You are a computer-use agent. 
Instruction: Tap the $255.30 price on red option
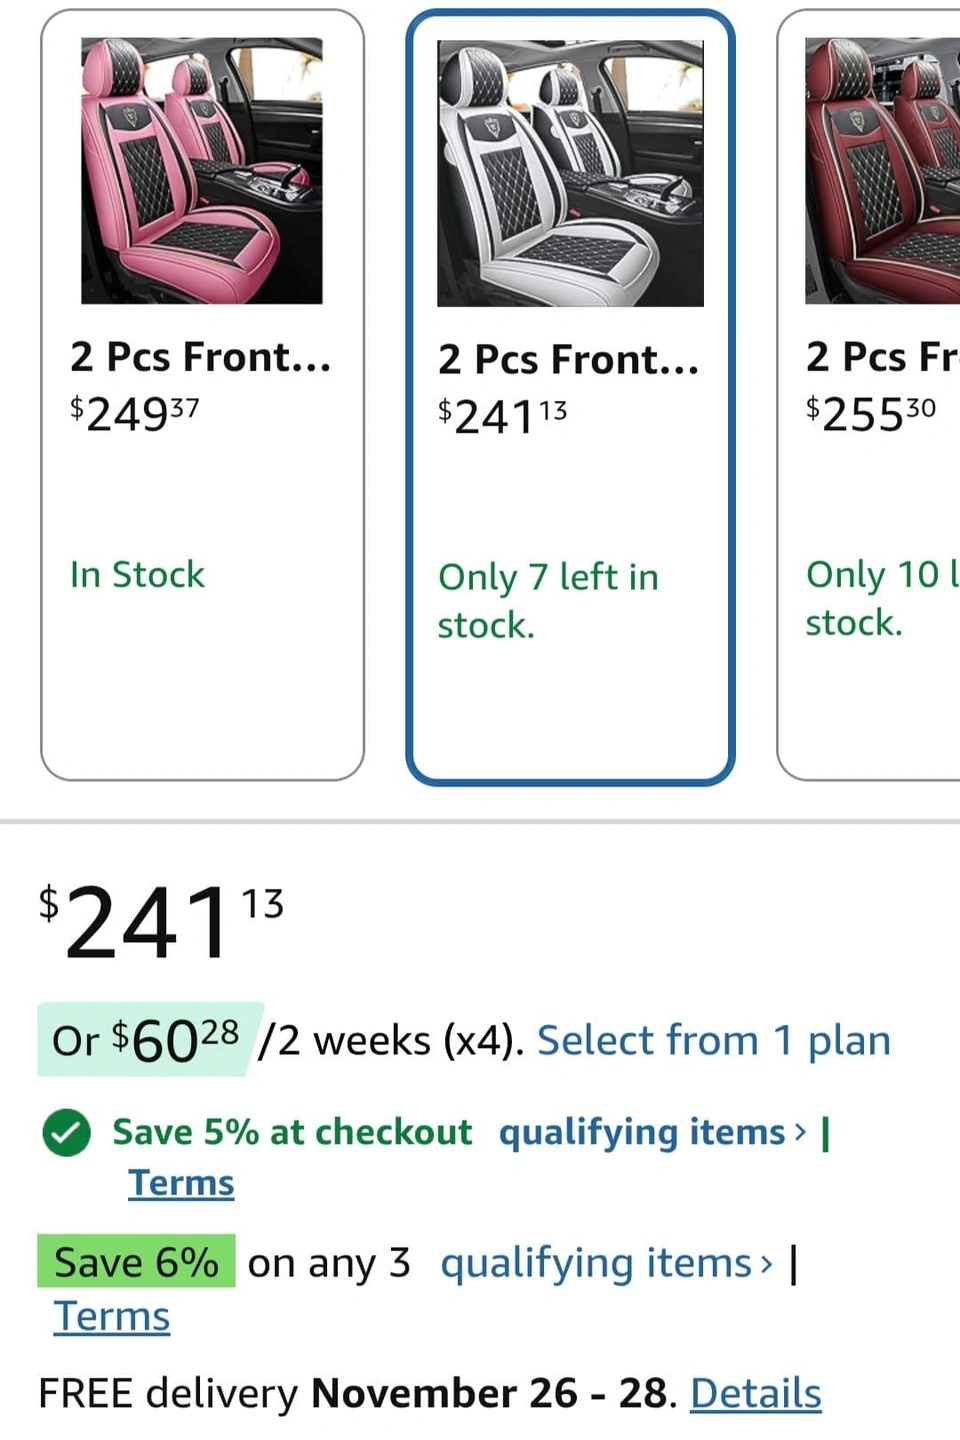tap(871, 413)
